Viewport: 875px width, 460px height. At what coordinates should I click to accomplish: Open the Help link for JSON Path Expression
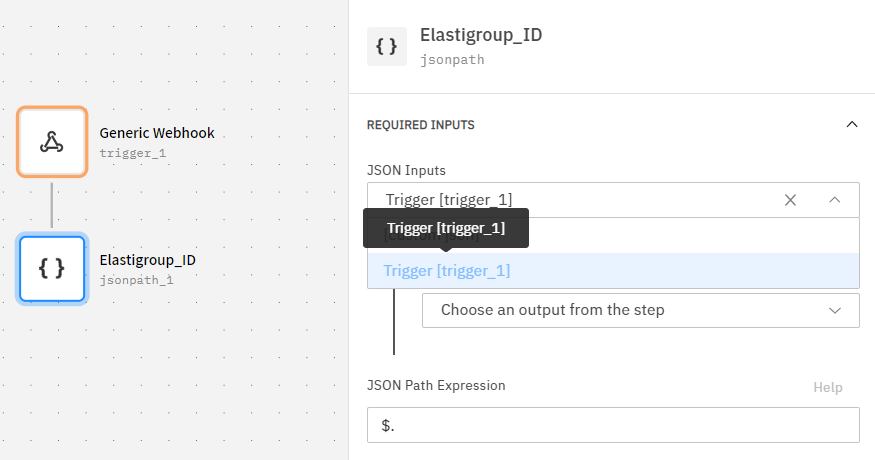[827, 387]
